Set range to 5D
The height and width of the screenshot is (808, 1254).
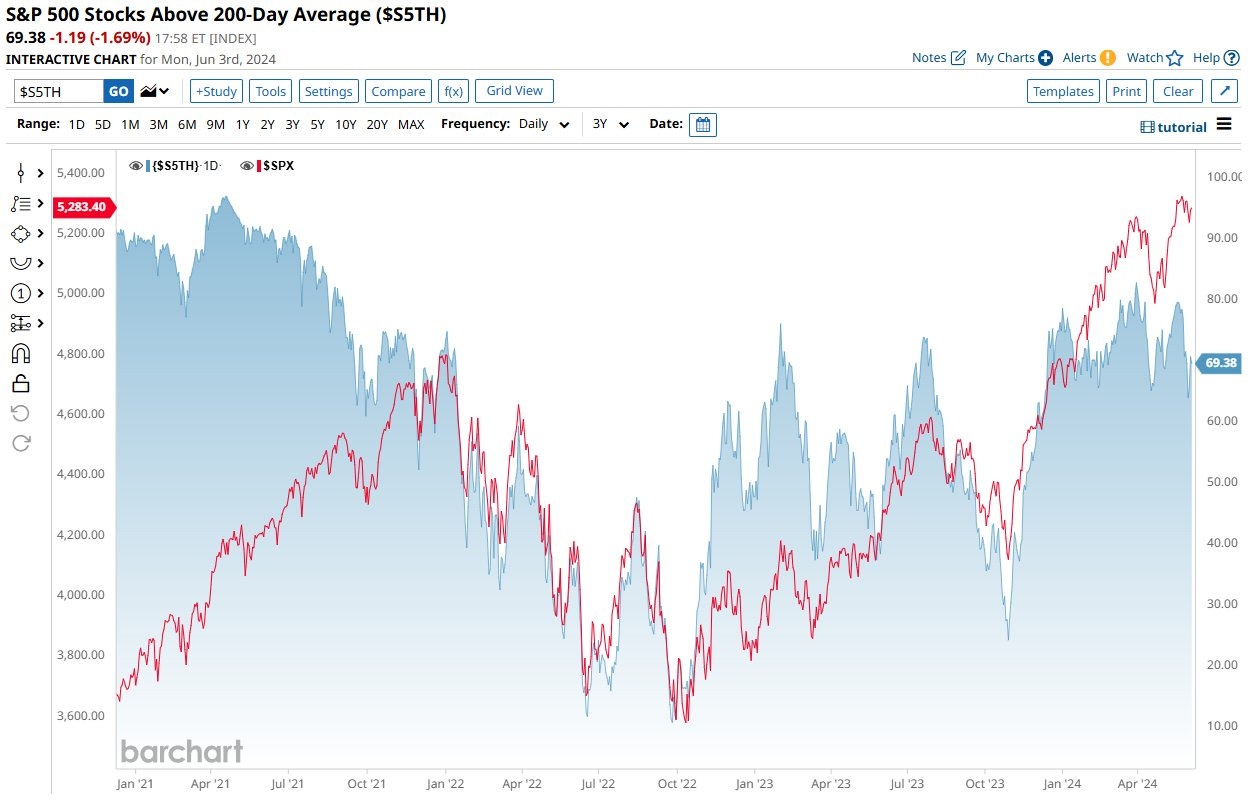[x=103, y=125]
